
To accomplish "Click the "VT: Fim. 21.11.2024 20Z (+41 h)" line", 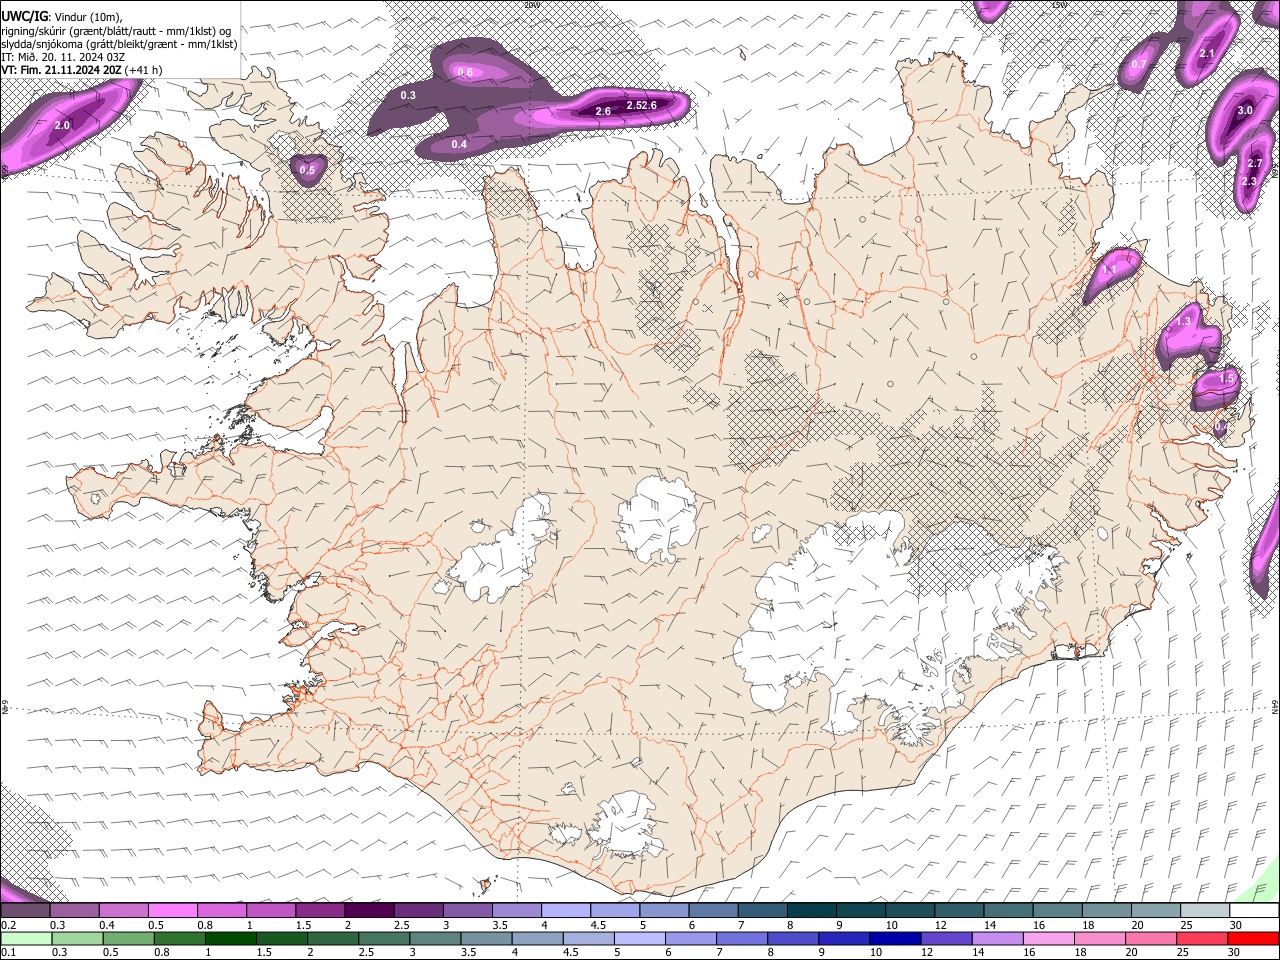I will click(x=82, y=70).
